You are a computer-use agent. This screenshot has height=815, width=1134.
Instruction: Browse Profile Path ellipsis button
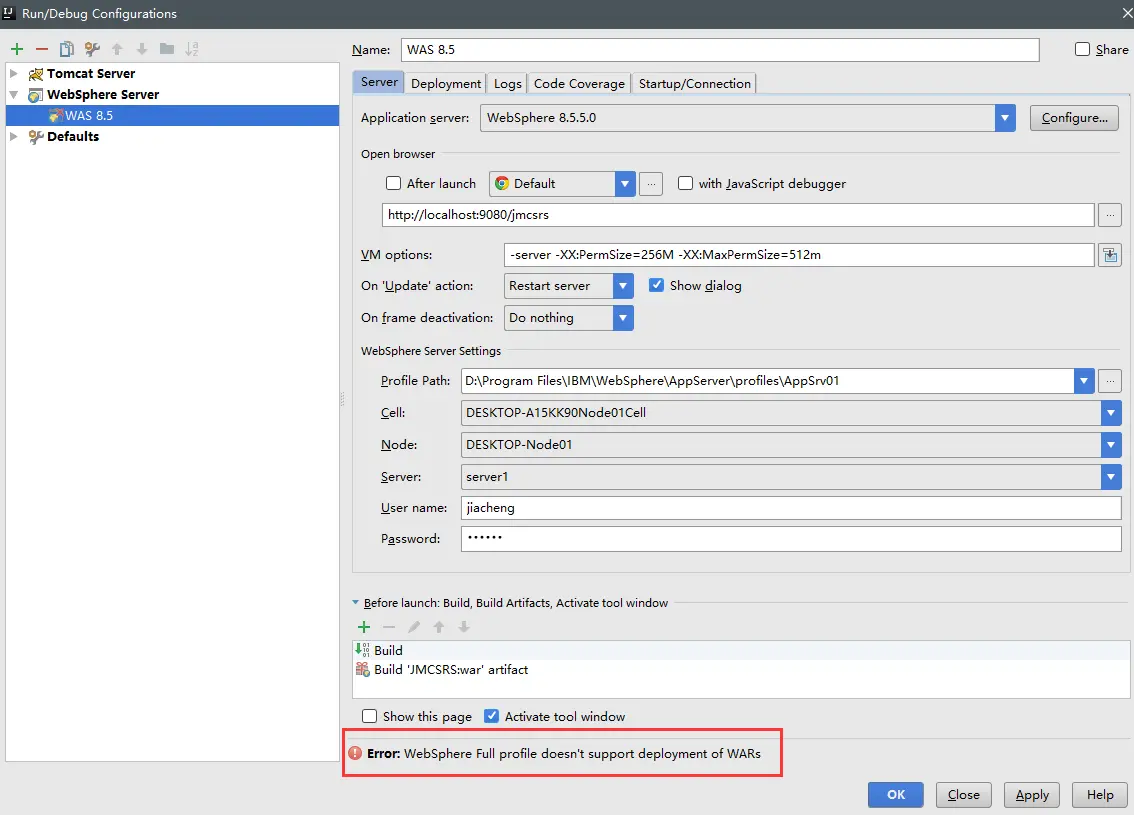(1110, 381)
